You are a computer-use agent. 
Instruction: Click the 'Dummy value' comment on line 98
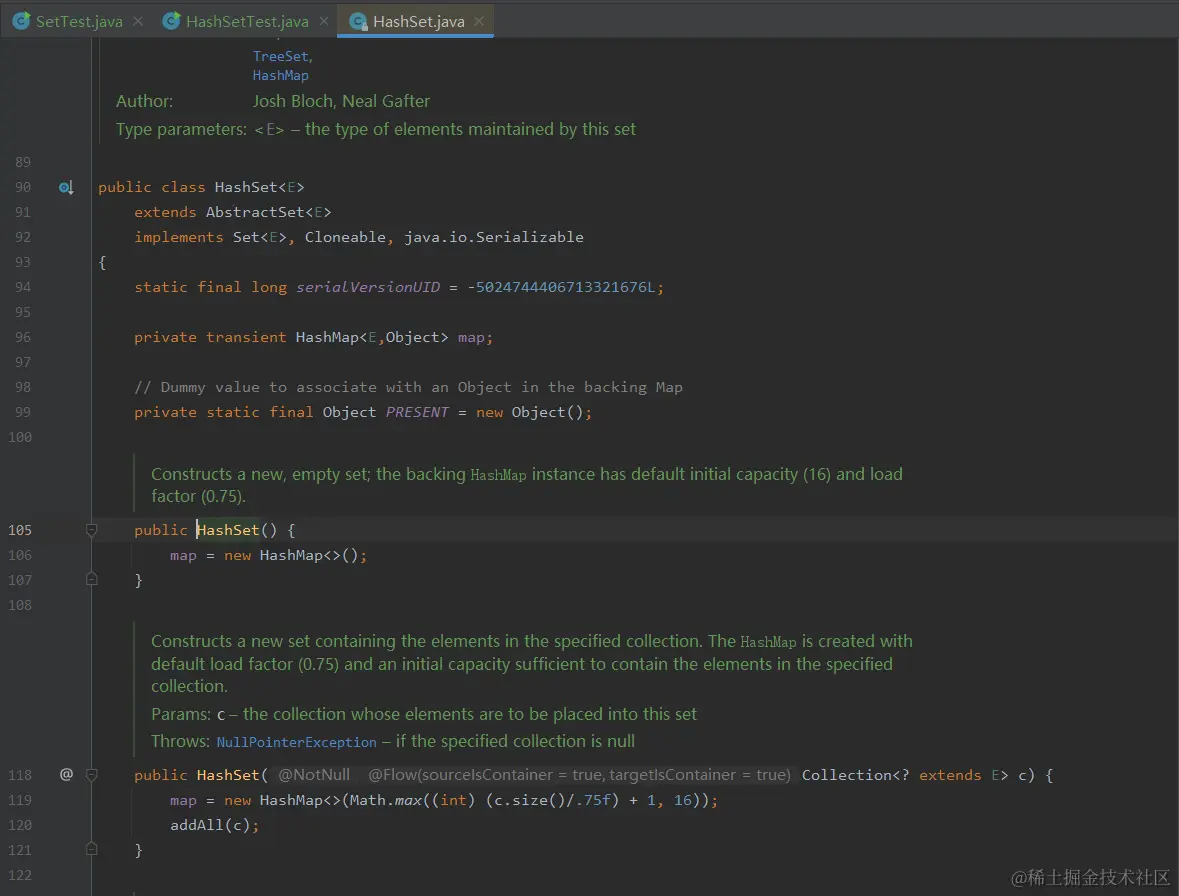click(x=408, y=387)
